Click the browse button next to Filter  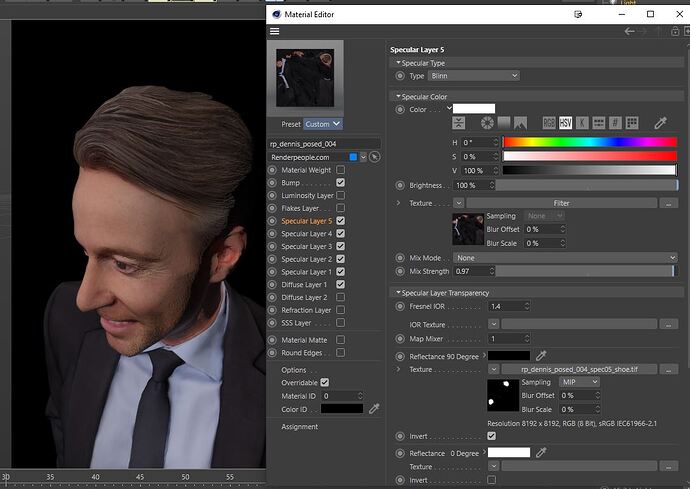668,203
